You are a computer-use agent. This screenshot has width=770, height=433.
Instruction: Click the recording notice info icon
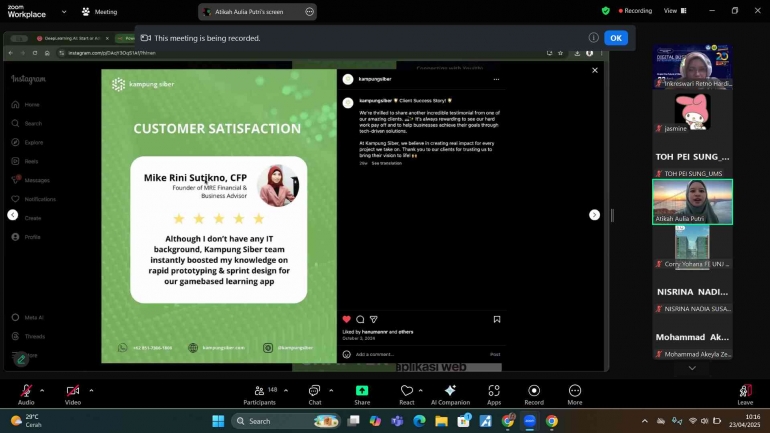(x=593, y=38)
